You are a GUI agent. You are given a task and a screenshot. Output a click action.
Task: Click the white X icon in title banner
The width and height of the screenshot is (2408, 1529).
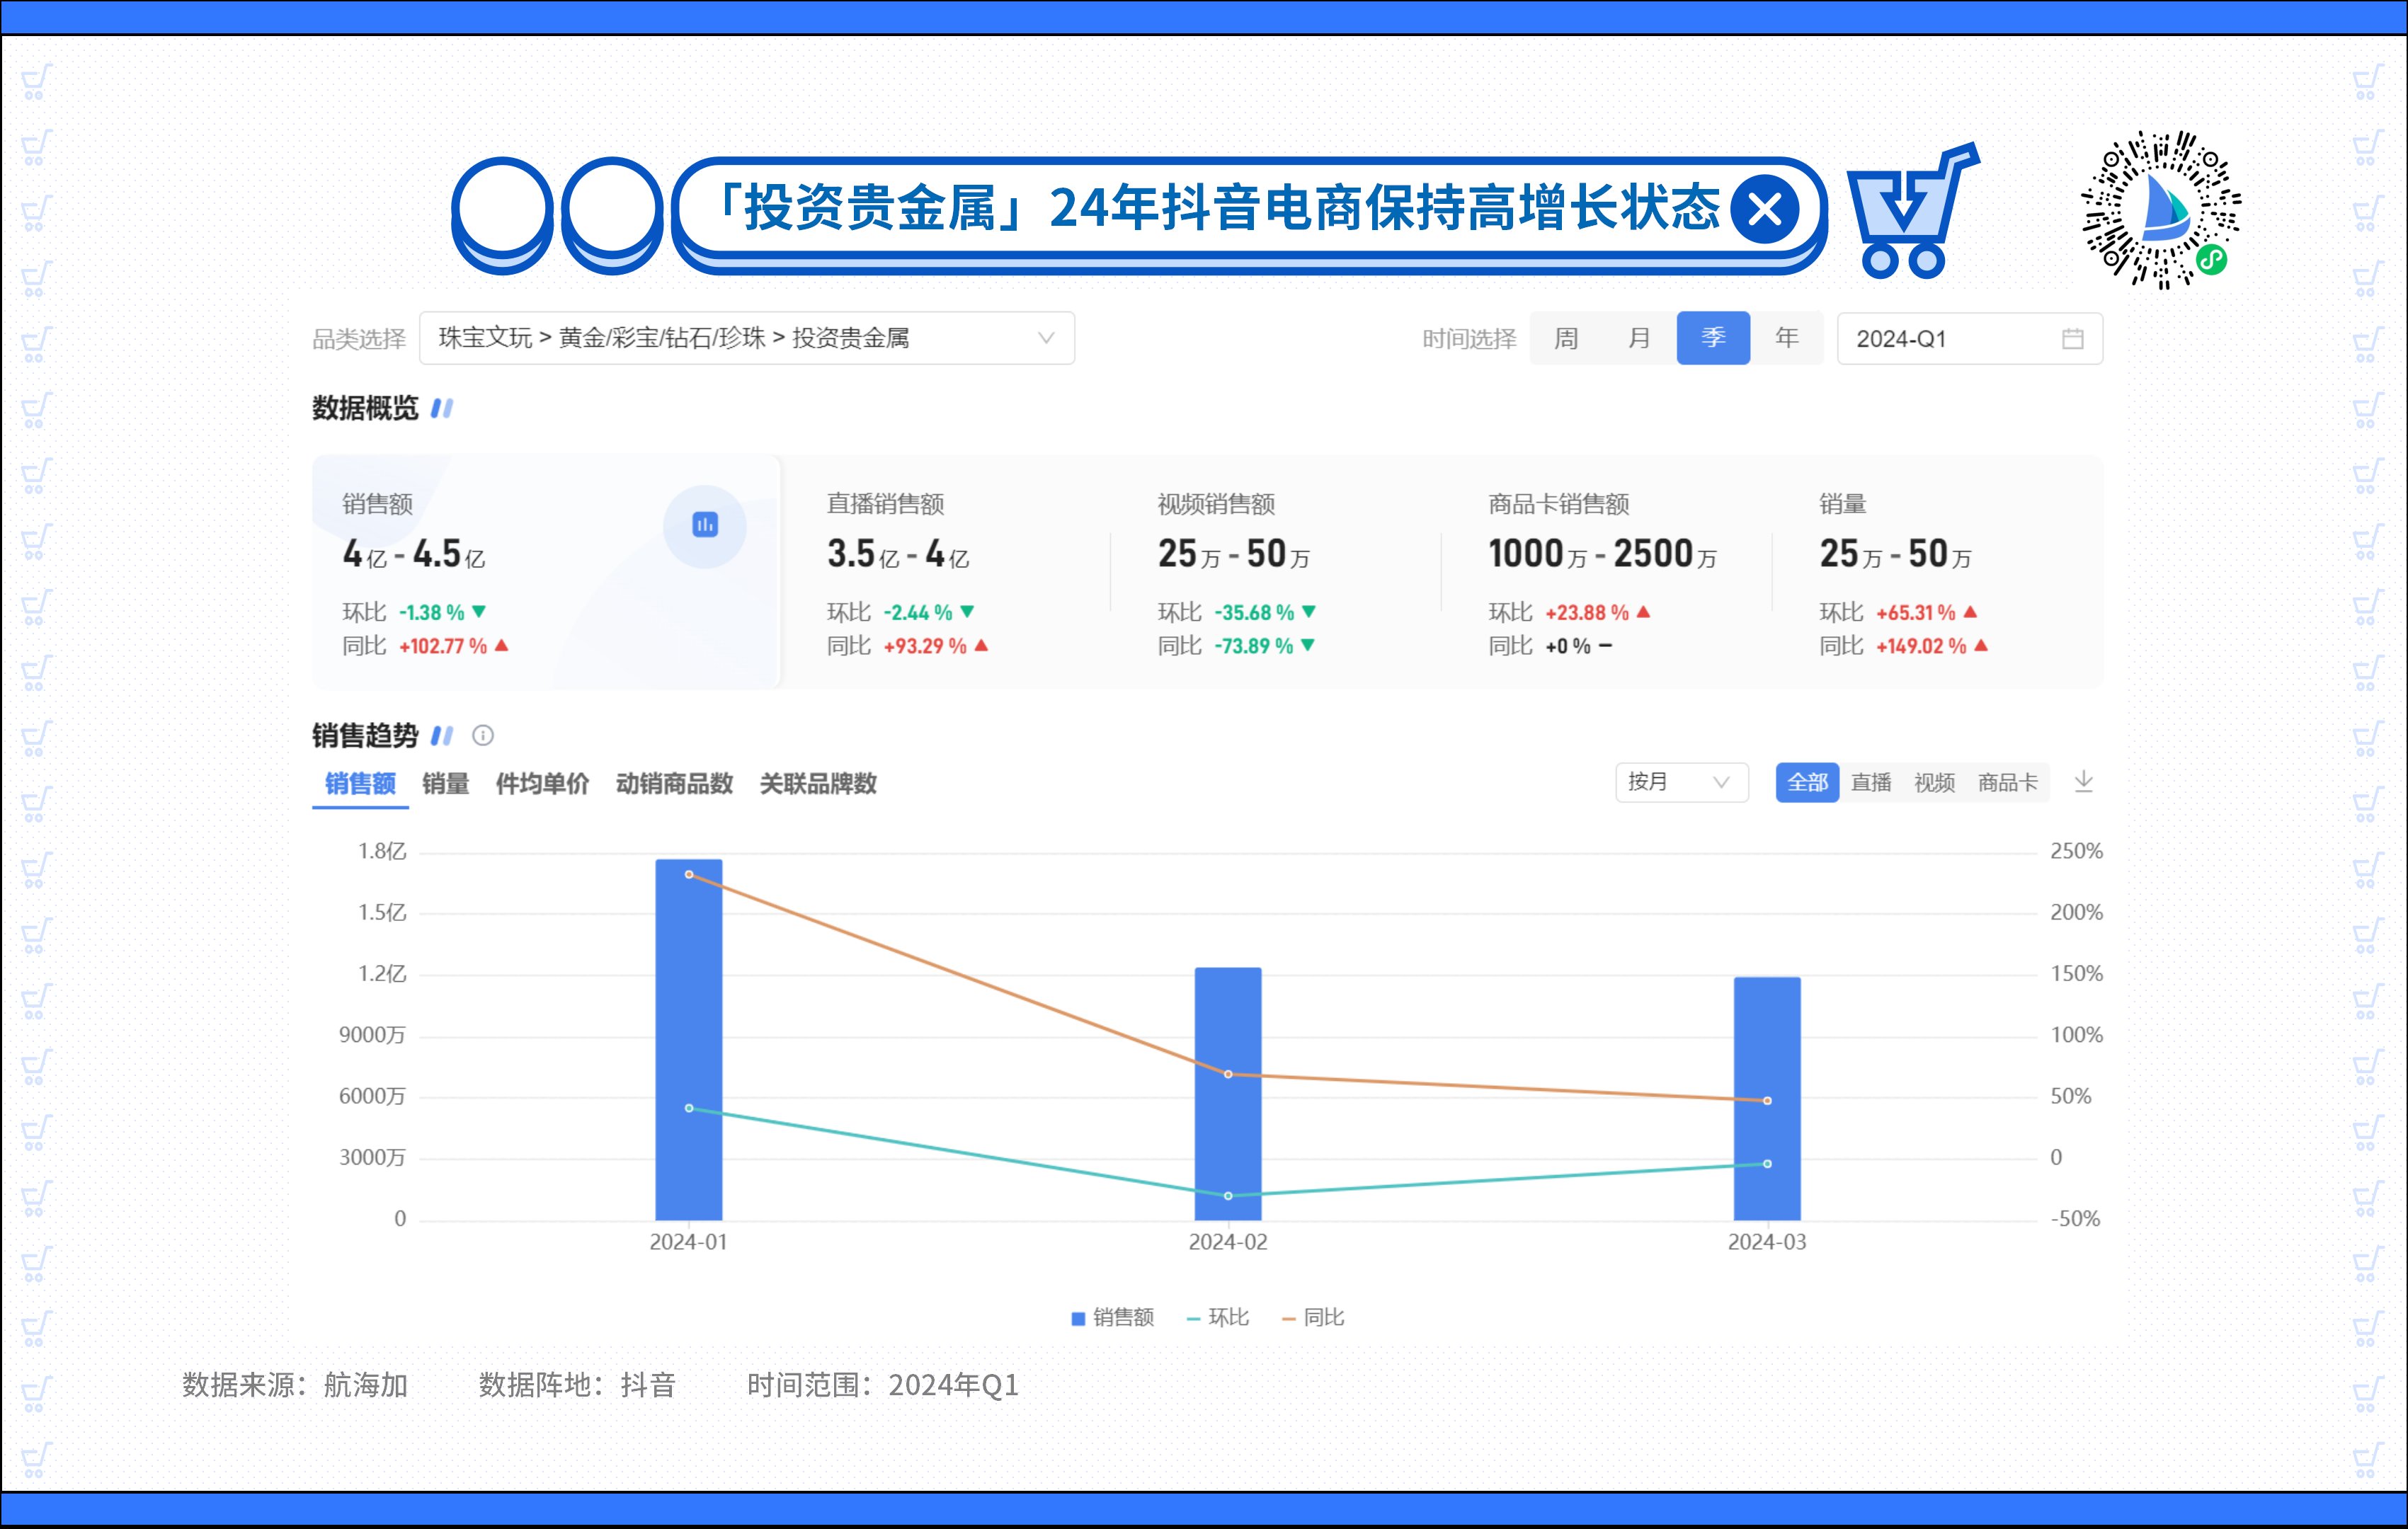coord(1765,210)
